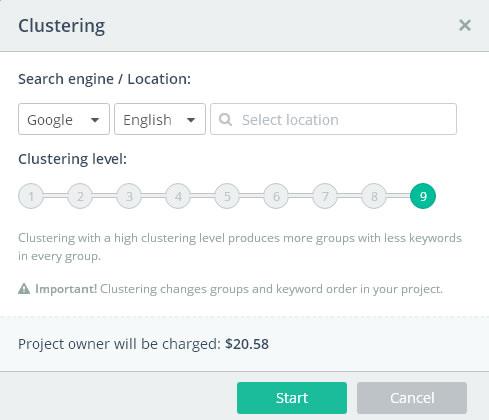Choose clustering level 3
The height and width of the screenshot is (420, 489).
coord(129,196)
